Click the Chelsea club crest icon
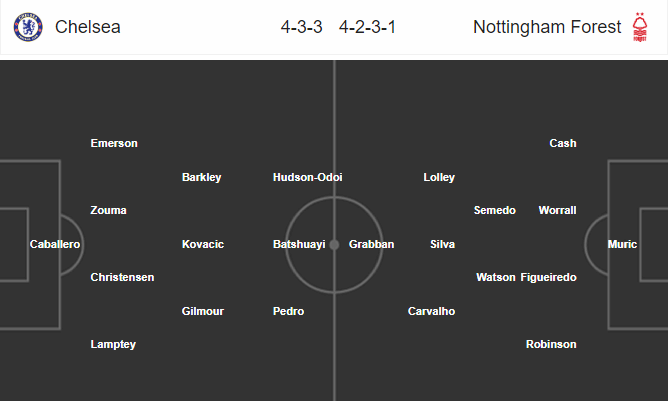The height and width of the screenshot is (401, 668). [28, 27]
